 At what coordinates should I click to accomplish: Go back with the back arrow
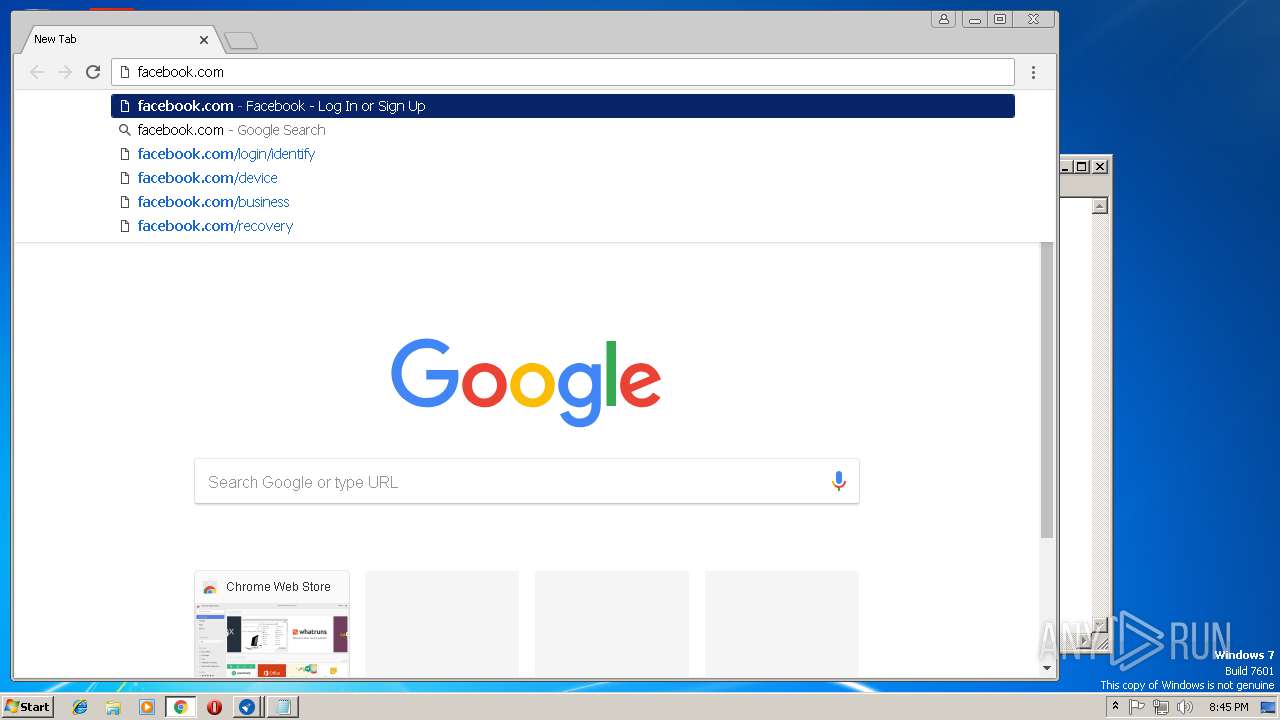click(37, 72)
